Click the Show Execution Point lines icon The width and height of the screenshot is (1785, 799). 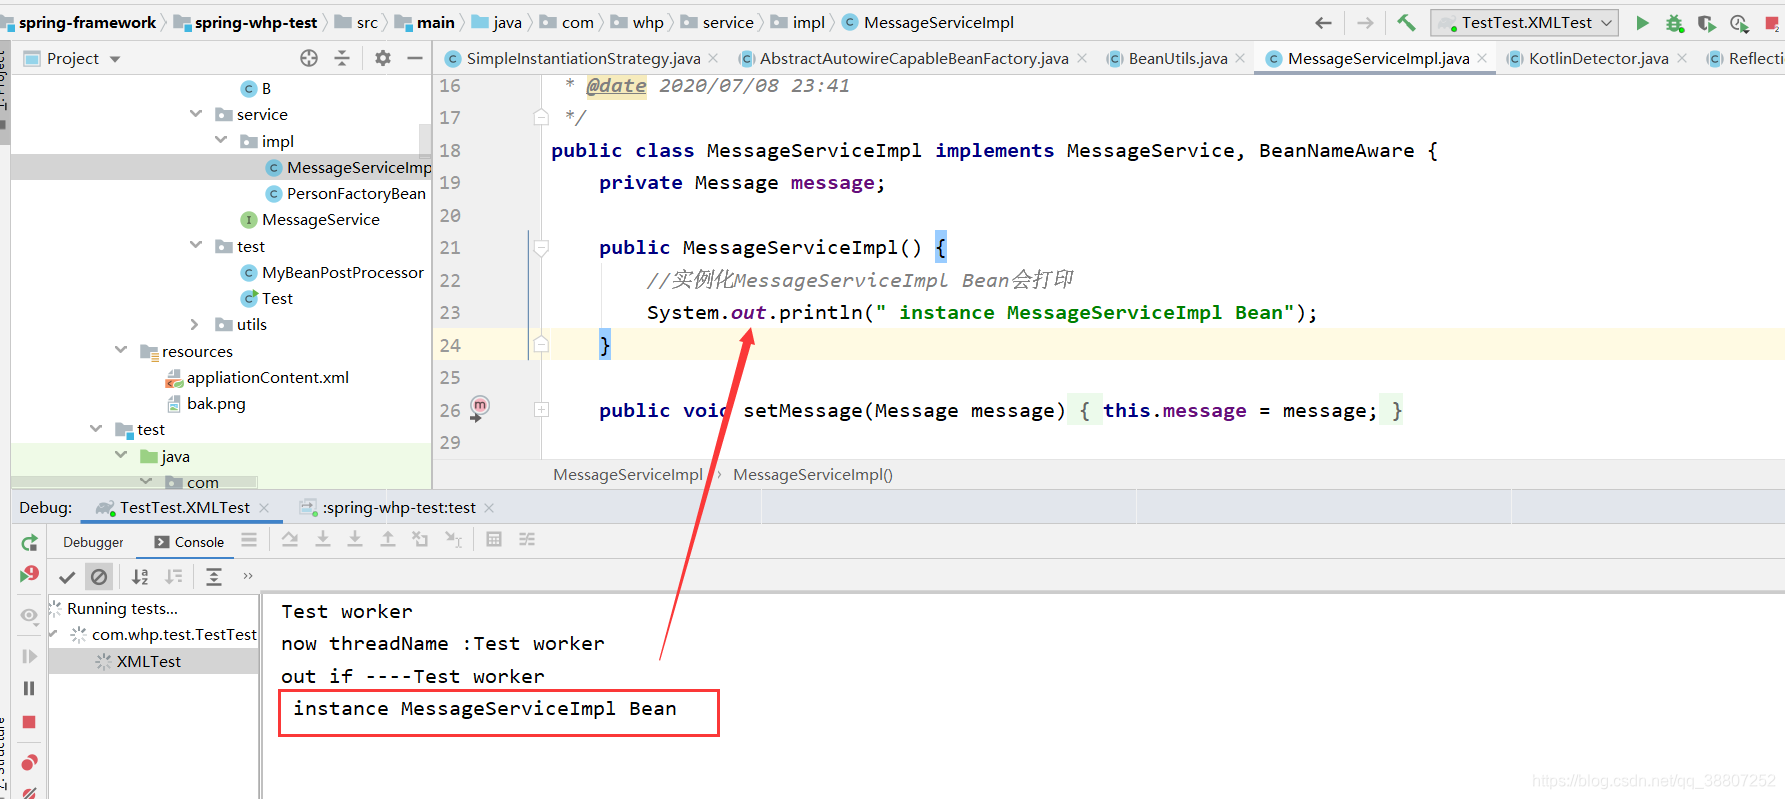click(x=249, y=540)
